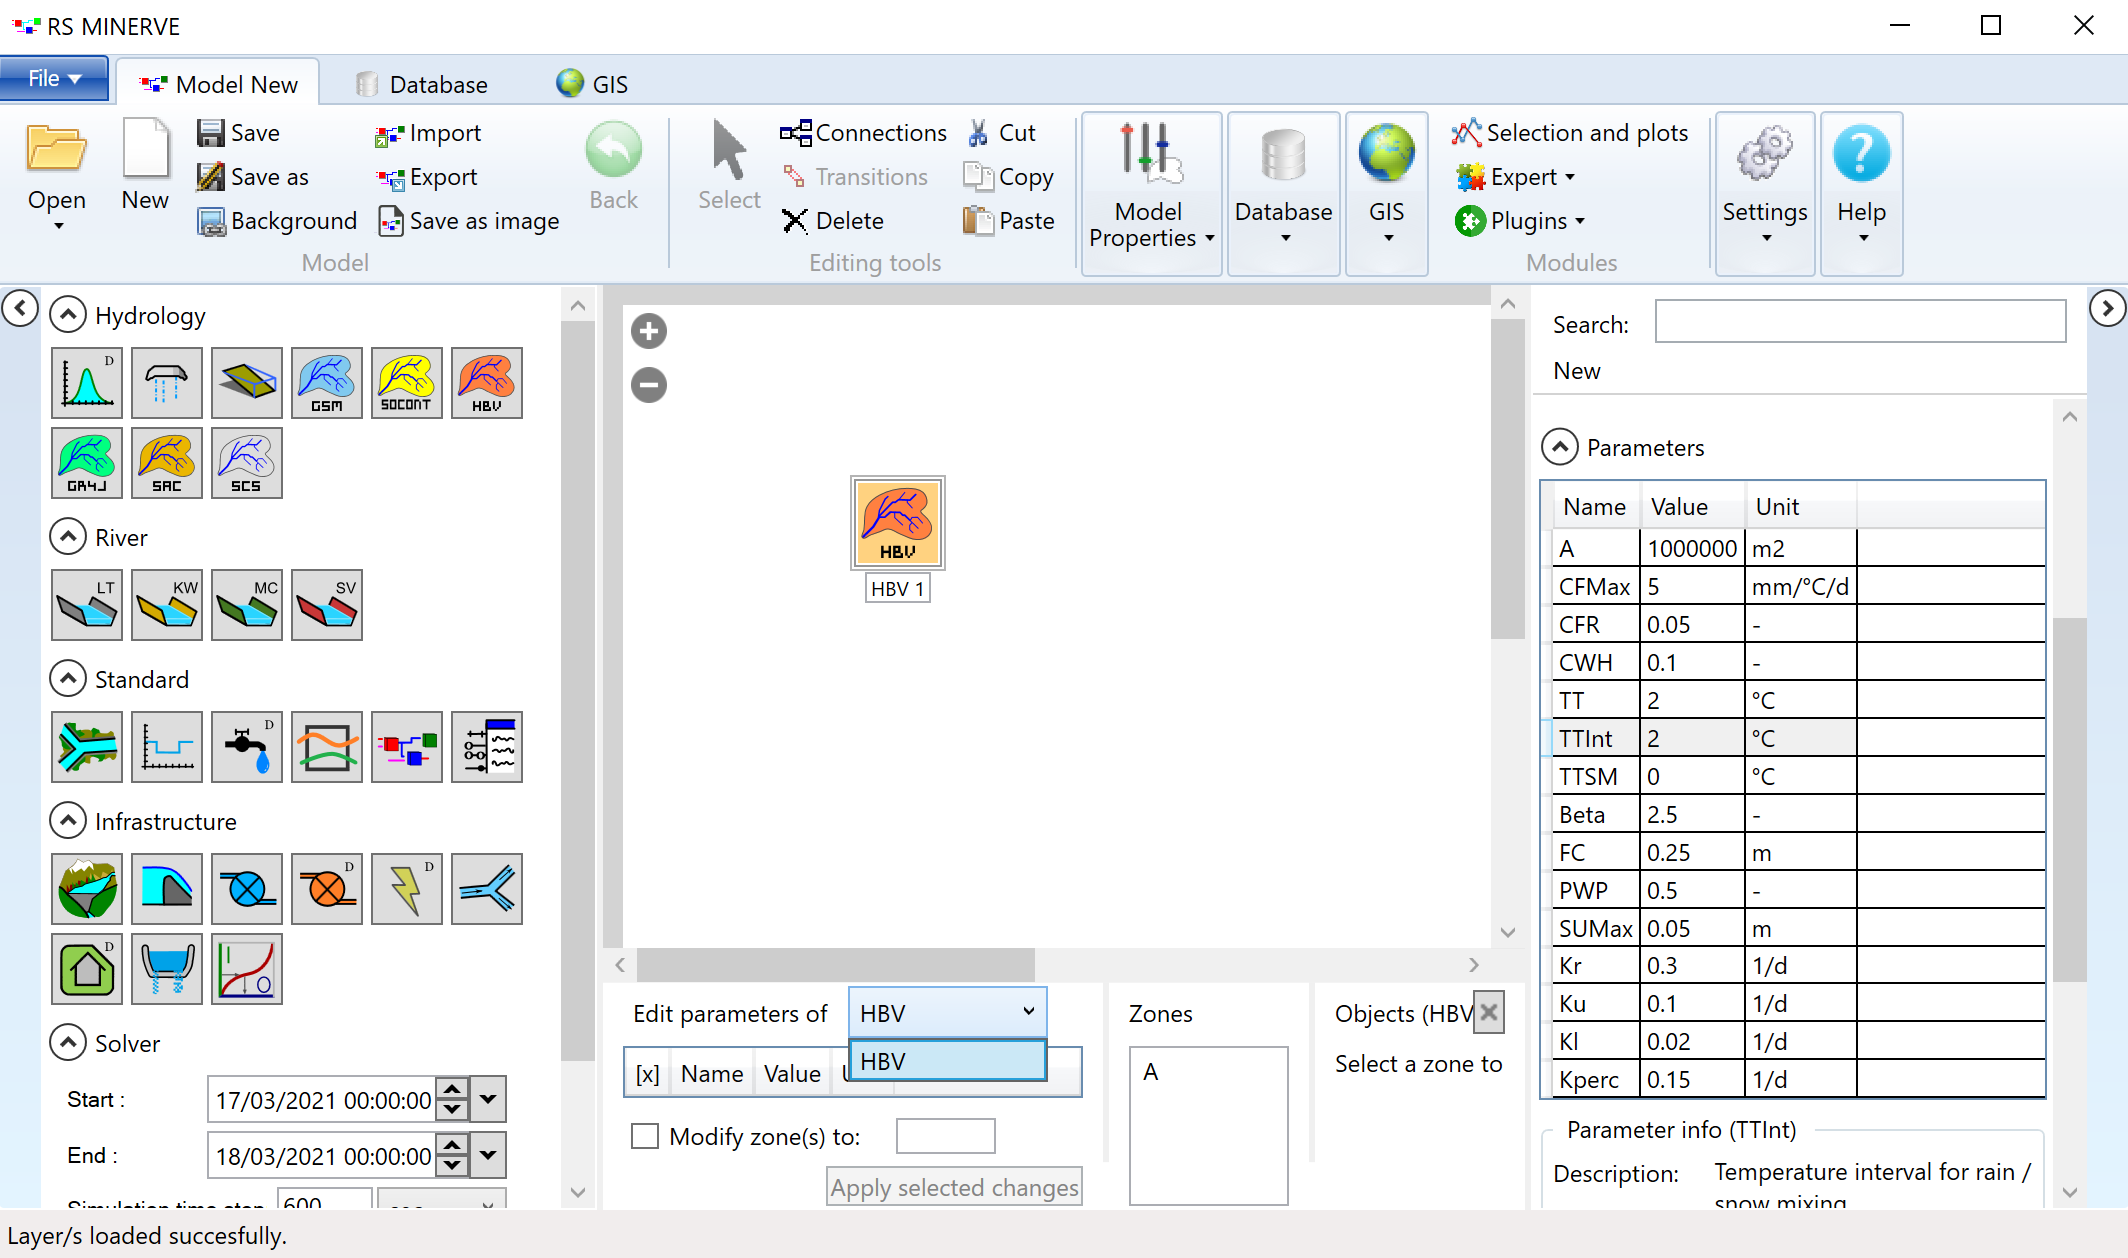Collapse the Hydrology section
Viewport: 2128px width, 1258px height.
click(67, 315)
